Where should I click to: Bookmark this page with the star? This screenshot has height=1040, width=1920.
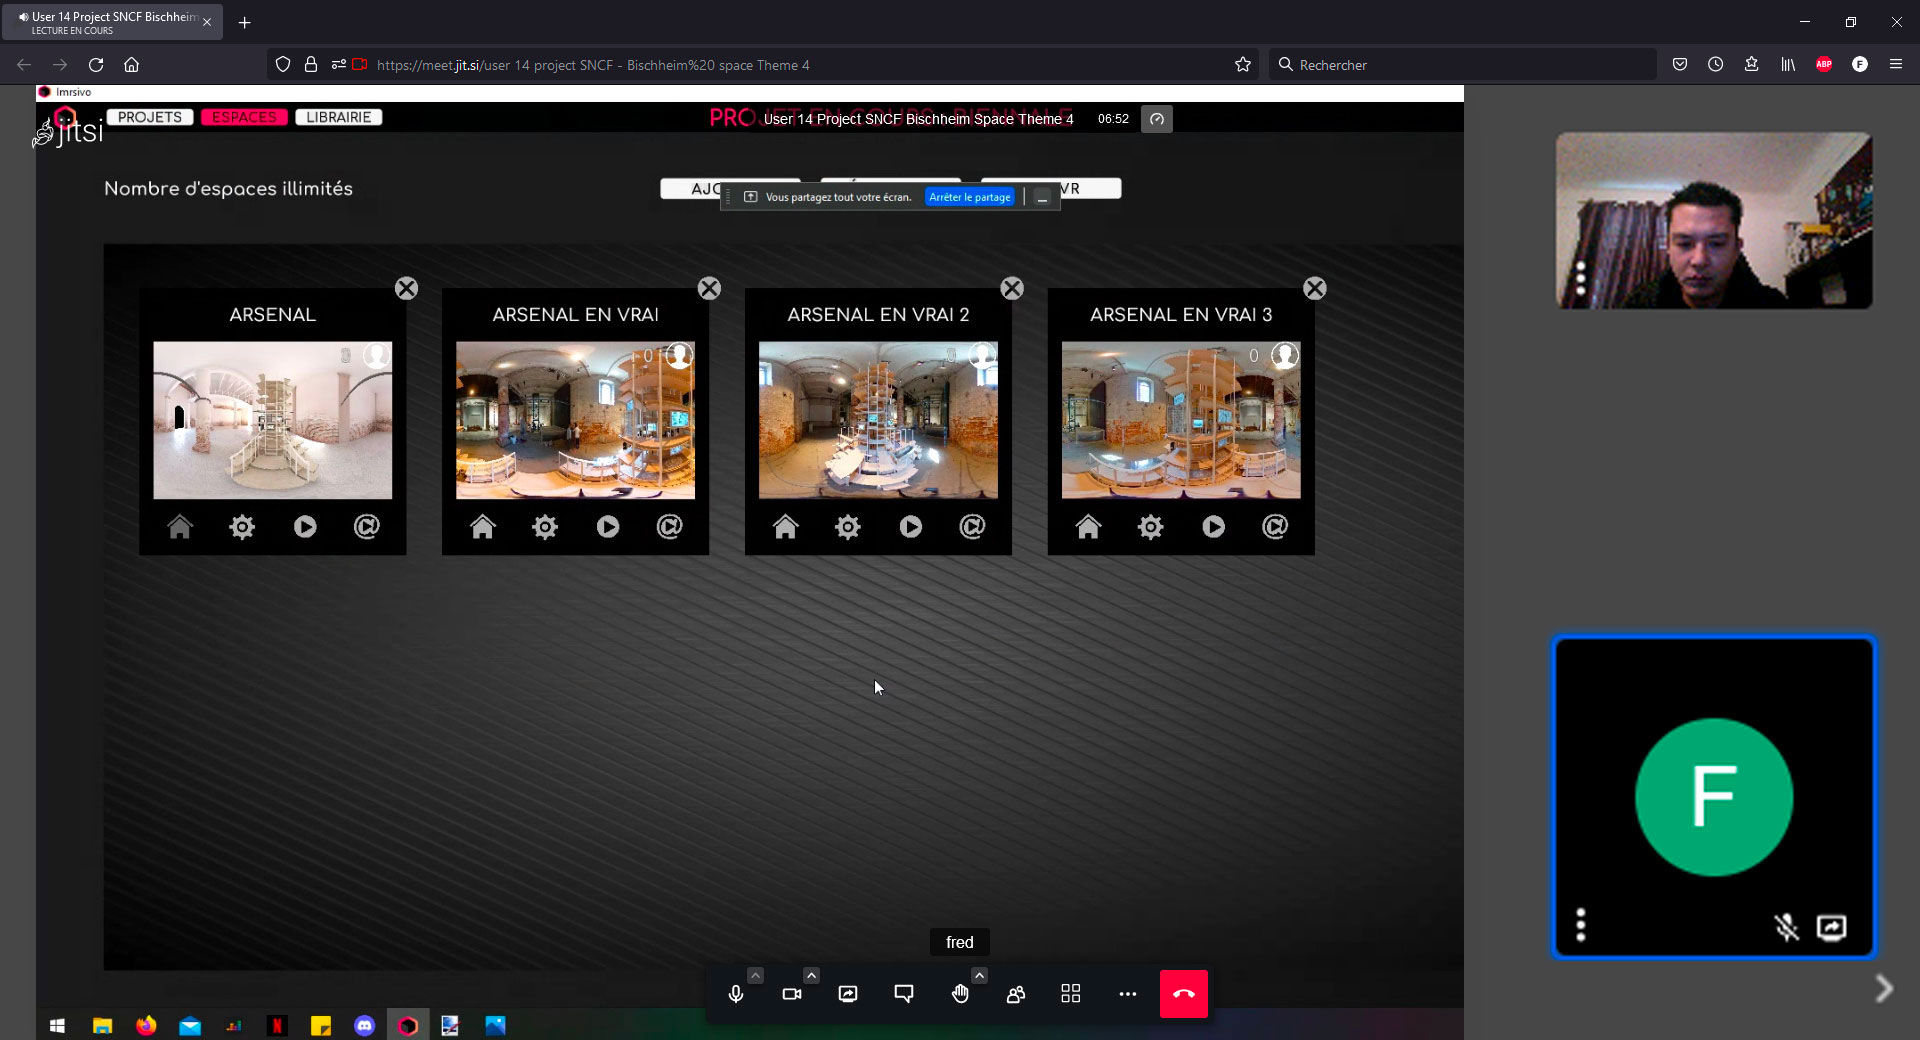coord(1243,65)
